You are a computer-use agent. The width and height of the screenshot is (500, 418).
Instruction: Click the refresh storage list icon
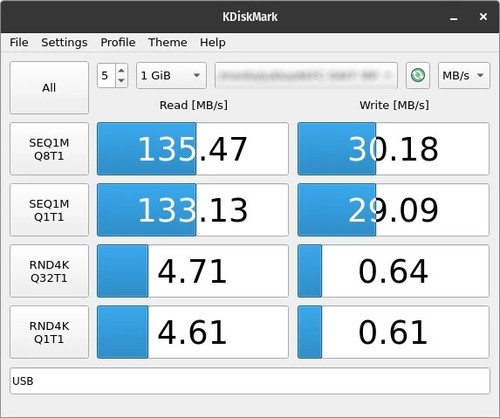(x=418, y=75)
